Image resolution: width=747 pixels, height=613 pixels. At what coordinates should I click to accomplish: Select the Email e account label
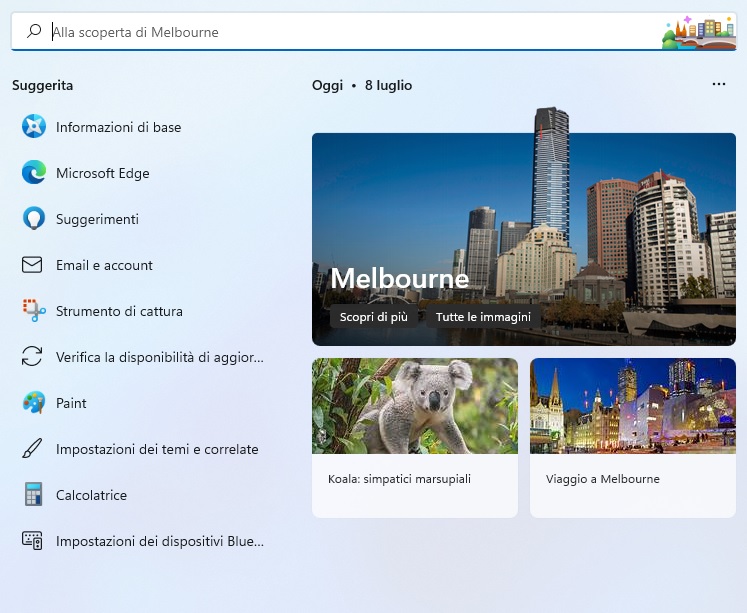(x=104, y=265)
